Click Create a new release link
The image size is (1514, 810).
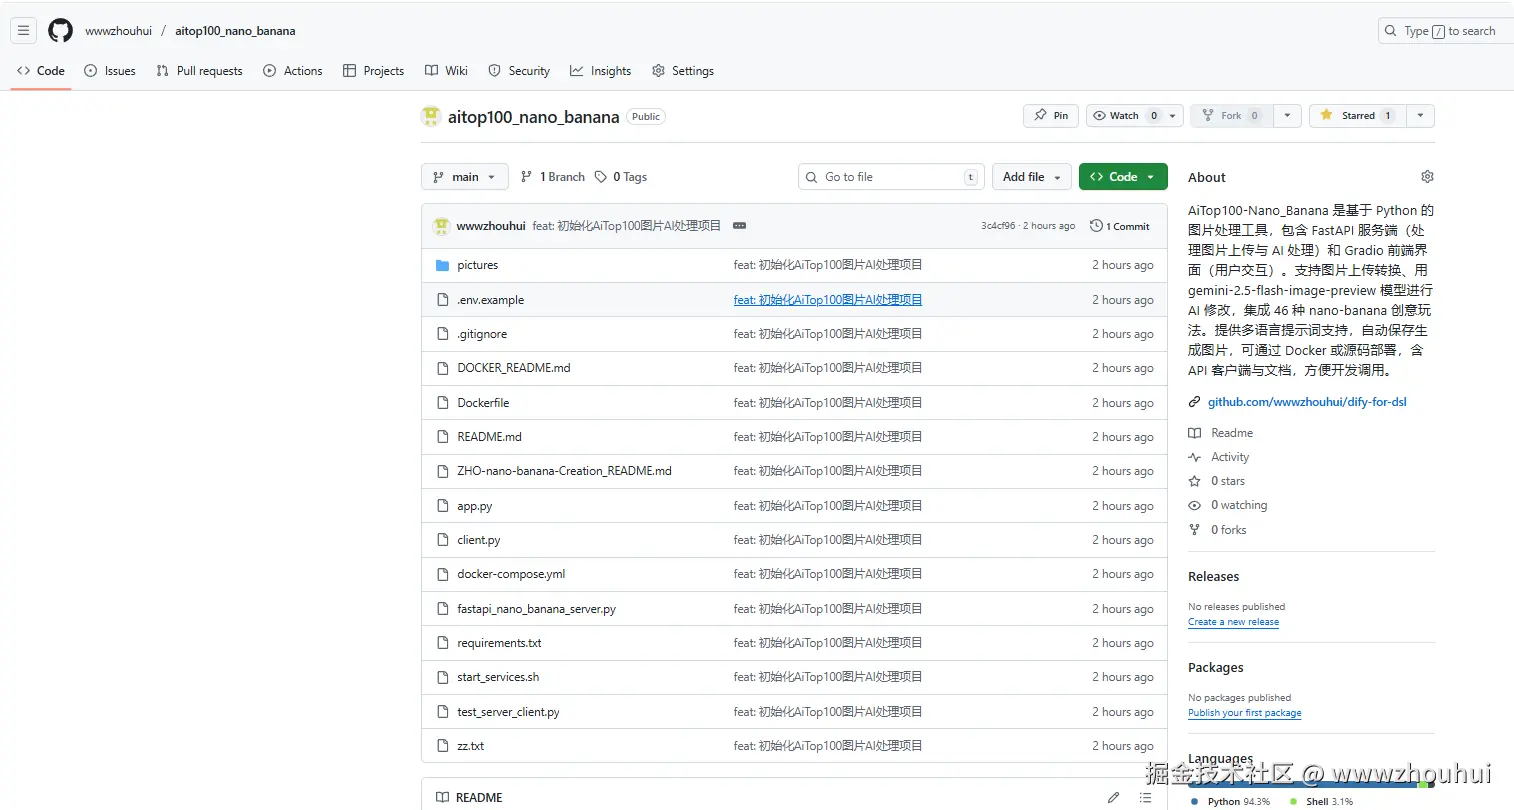(1233, 622)
